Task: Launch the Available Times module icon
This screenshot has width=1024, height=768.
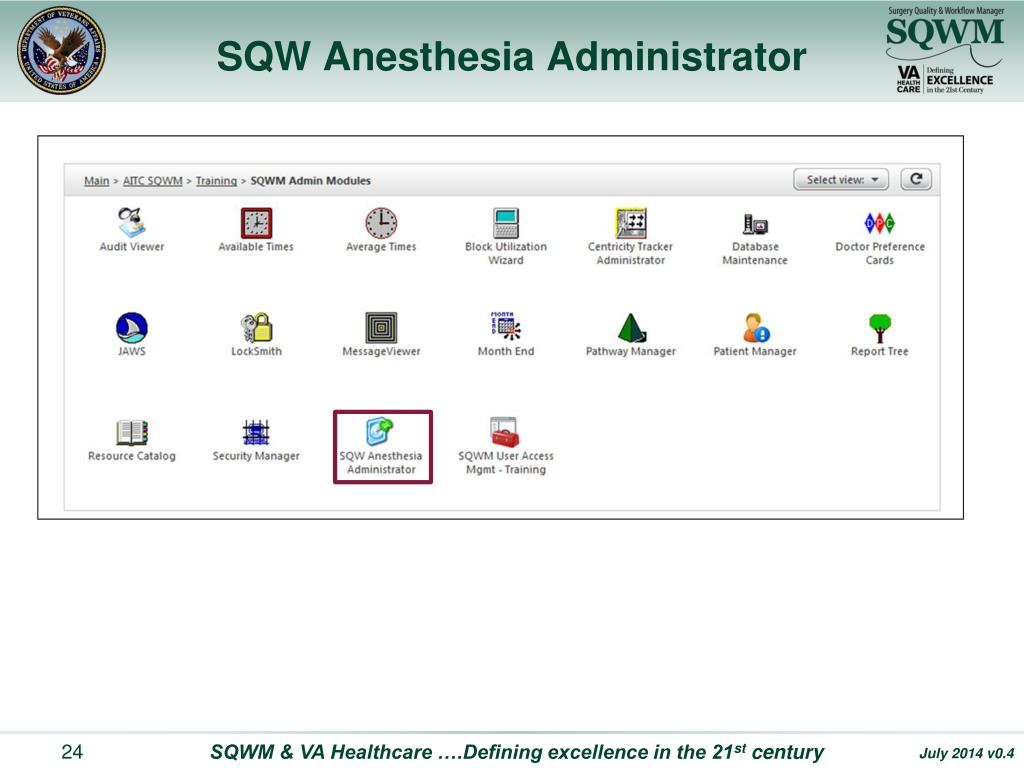Action: click(x=256, y=223)
